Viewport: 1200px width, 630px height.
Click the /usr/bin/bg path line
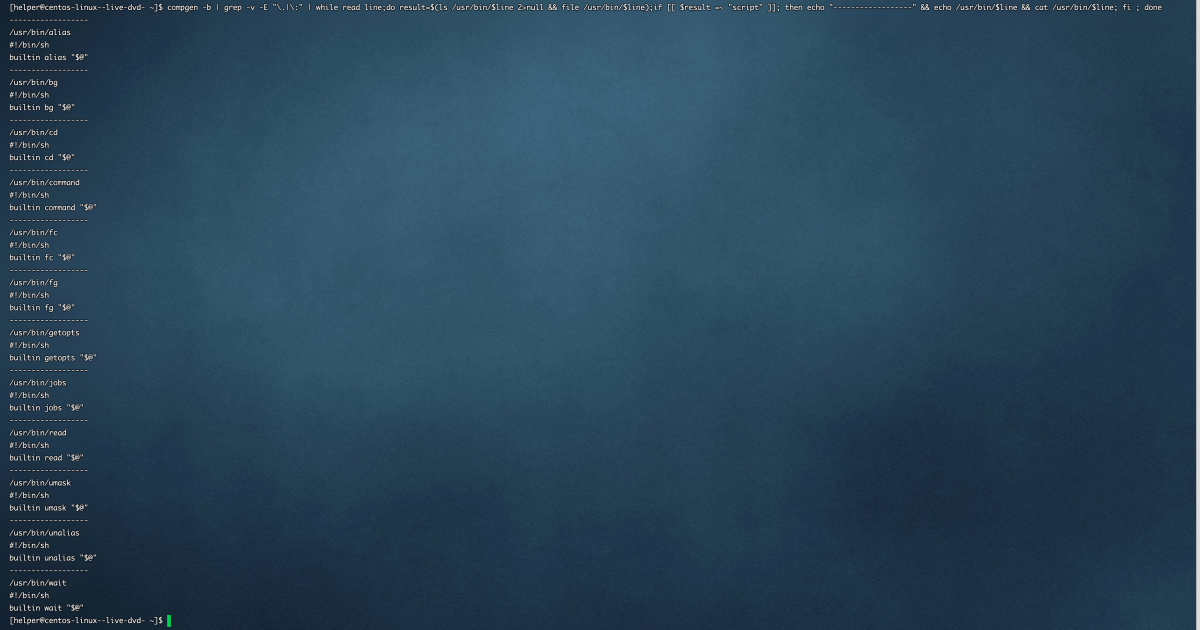pos(34,82)
